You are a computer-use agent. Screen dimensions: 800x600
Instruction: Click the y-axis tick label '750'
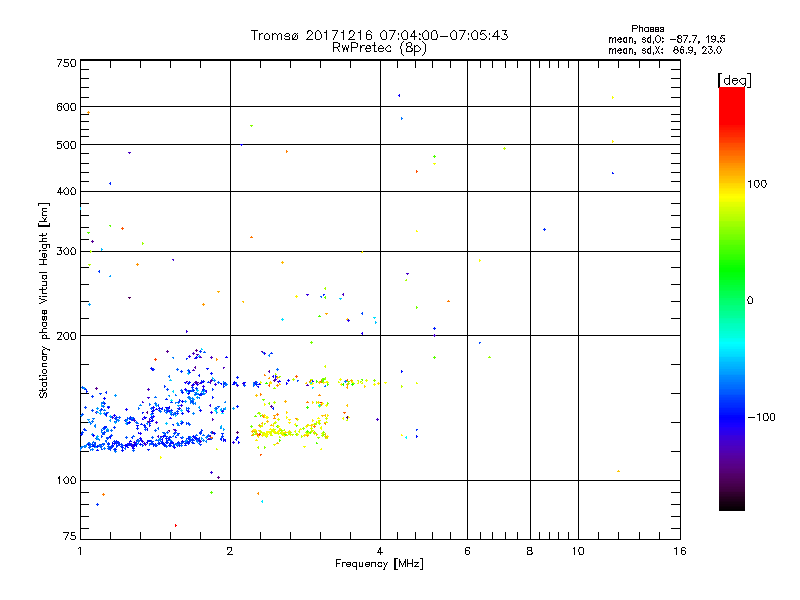[x=67, y=63]
